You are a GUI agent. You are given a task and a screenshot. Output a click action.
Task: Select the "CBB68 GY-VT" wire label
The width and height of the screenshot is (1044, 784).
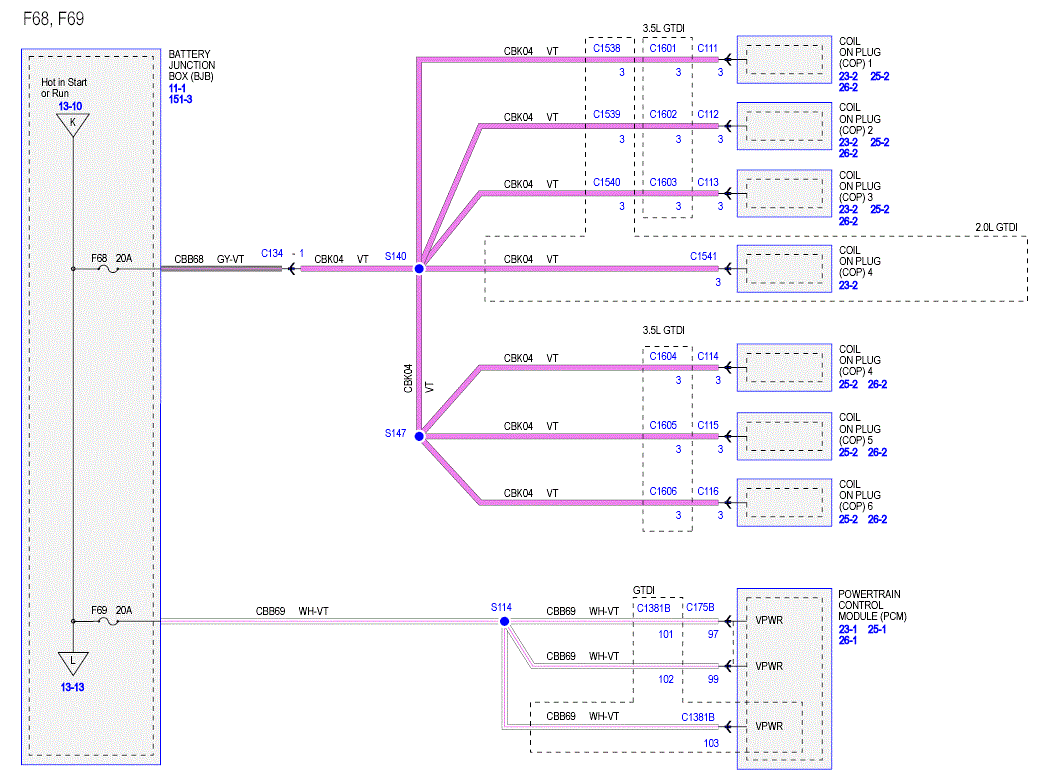[x=209, y=260]
